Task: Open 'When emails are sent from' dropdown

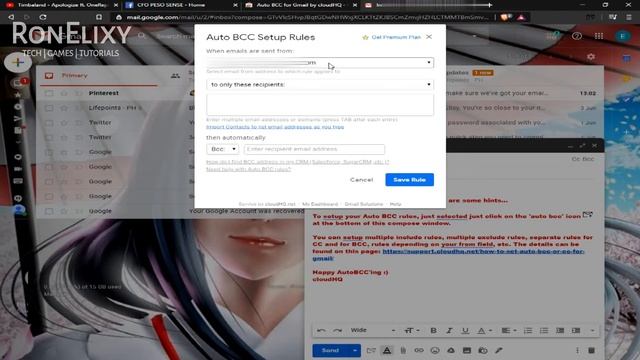Action: (320, 62)
